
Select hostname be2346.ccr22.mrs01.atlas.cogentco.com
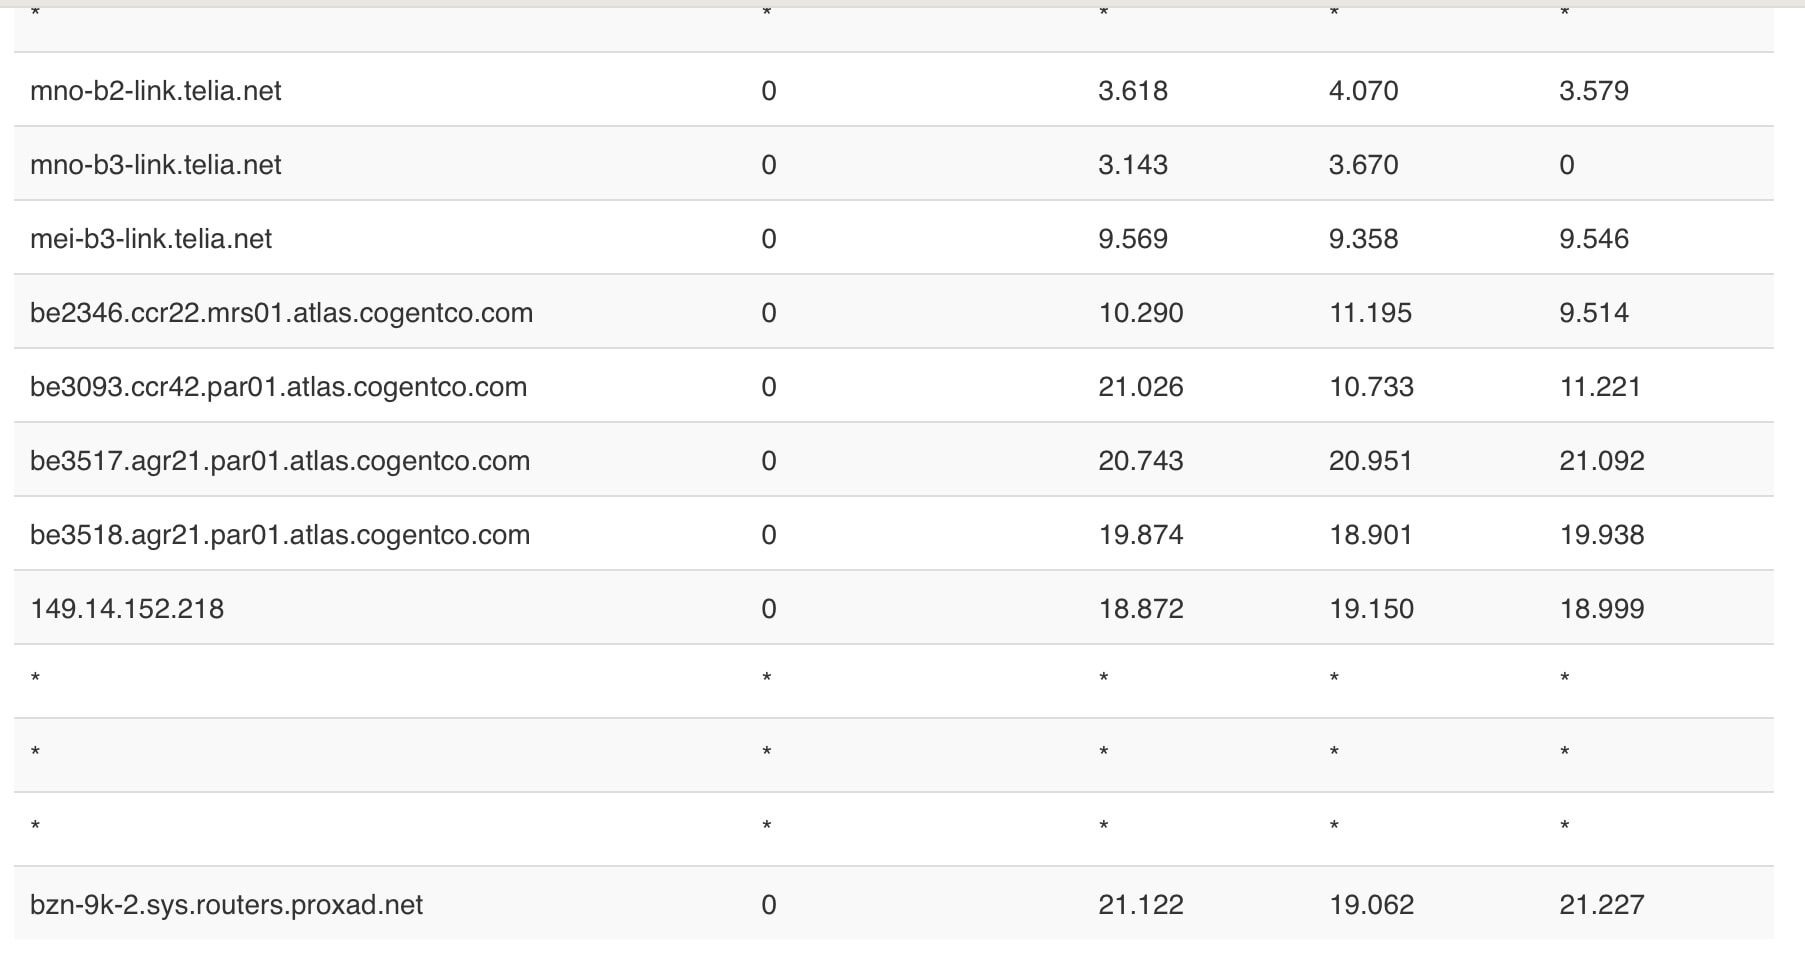(x=281, y=313)
